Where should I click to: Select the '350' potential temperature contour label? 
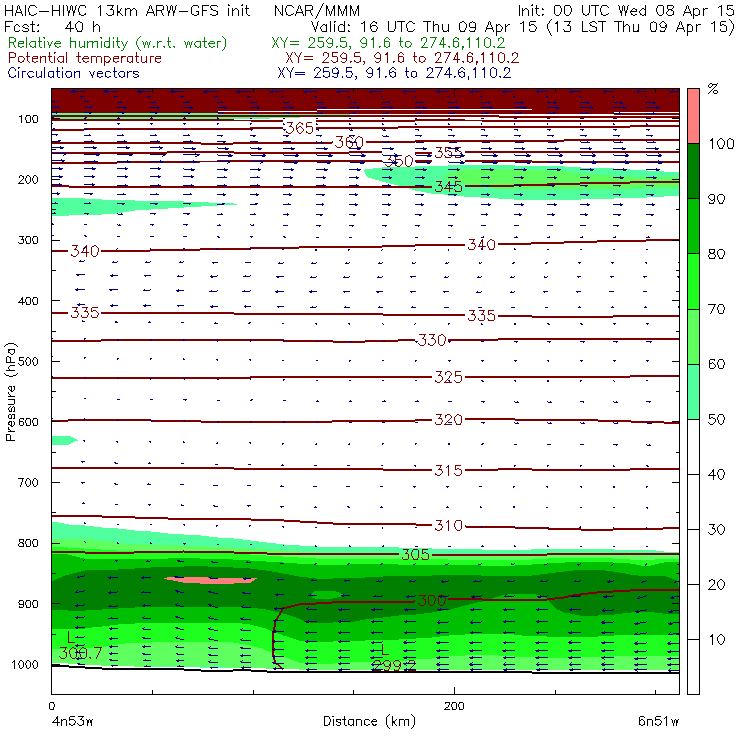[399, 161]
